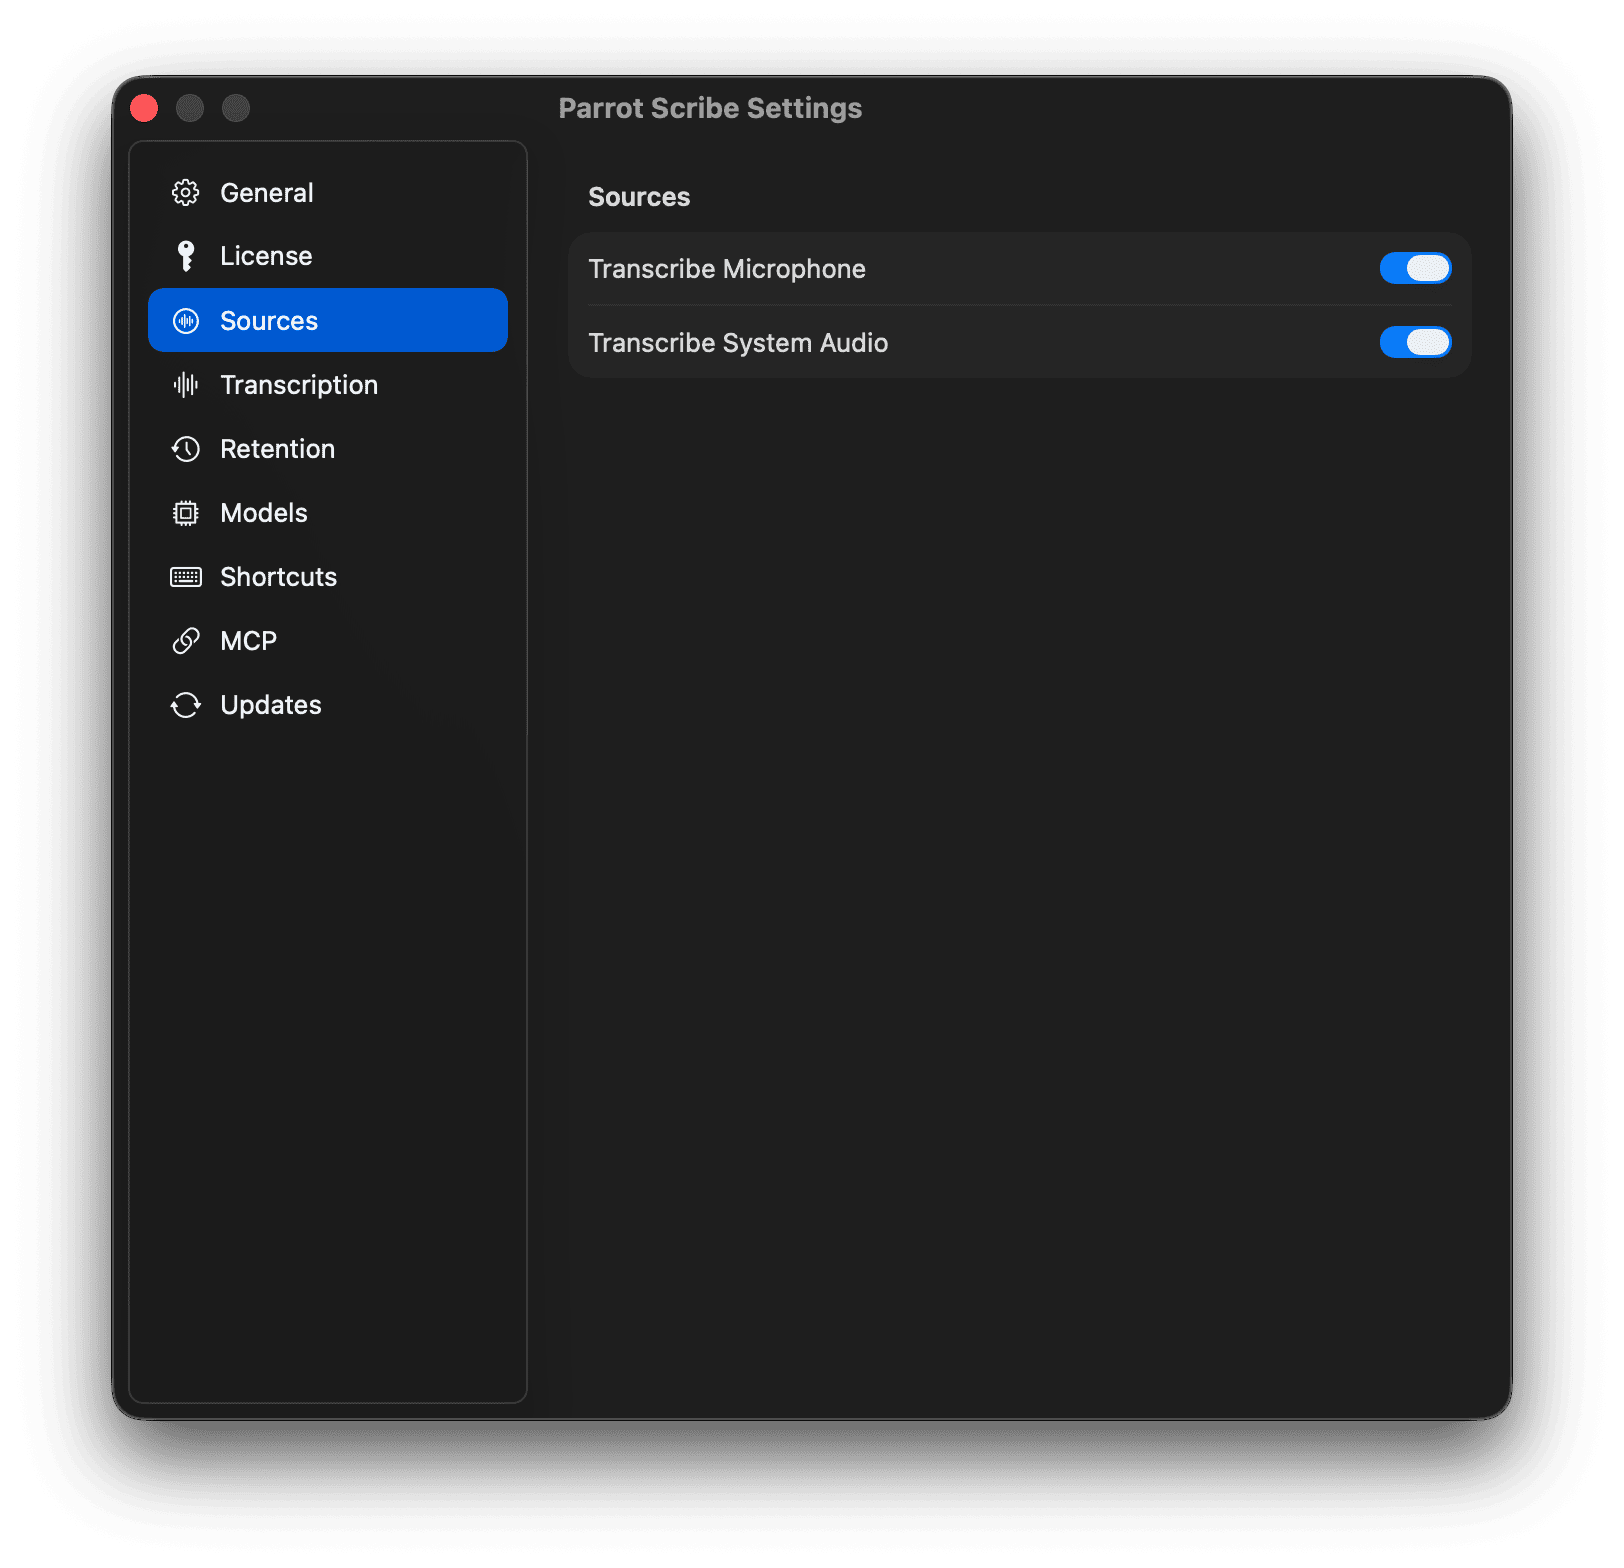This screenshot has width=1624, height=1568.
Task: Open the General settings section
Action: coord(266,192)
